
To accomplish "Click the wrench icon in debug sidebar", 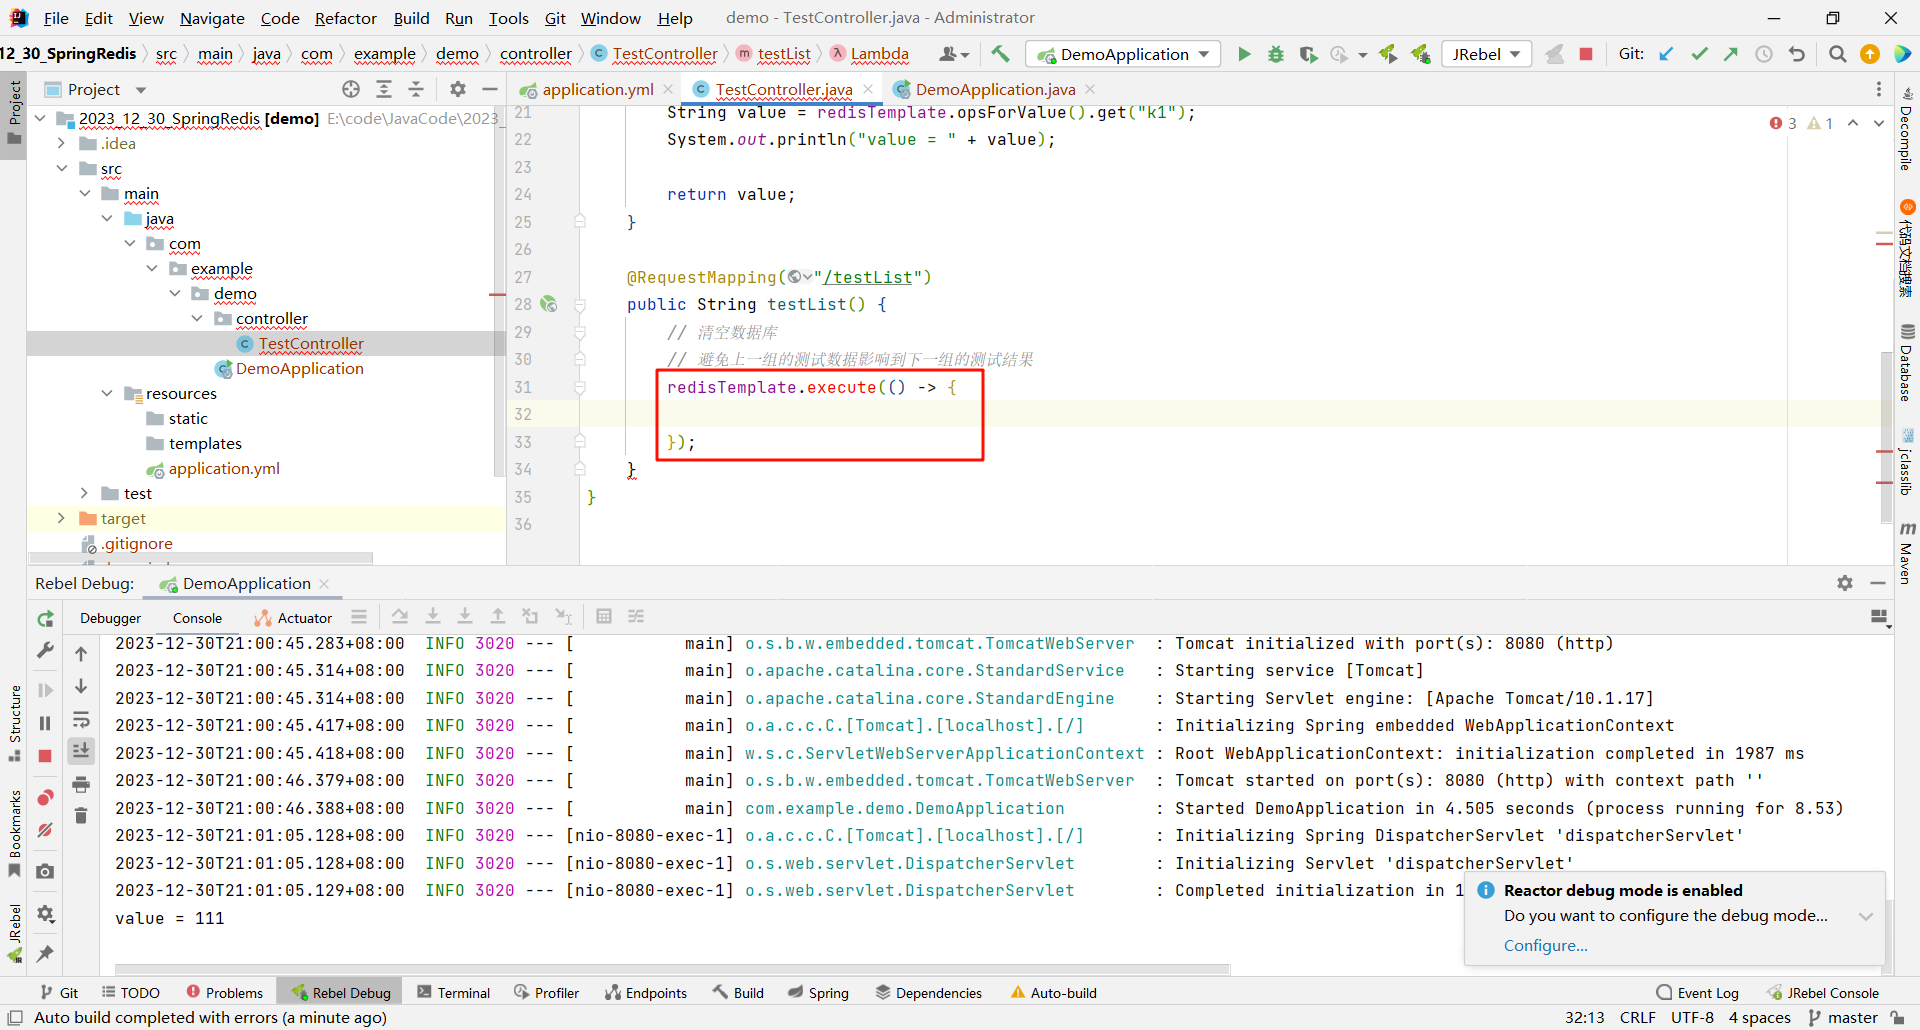I will click(x=45, y=650).
